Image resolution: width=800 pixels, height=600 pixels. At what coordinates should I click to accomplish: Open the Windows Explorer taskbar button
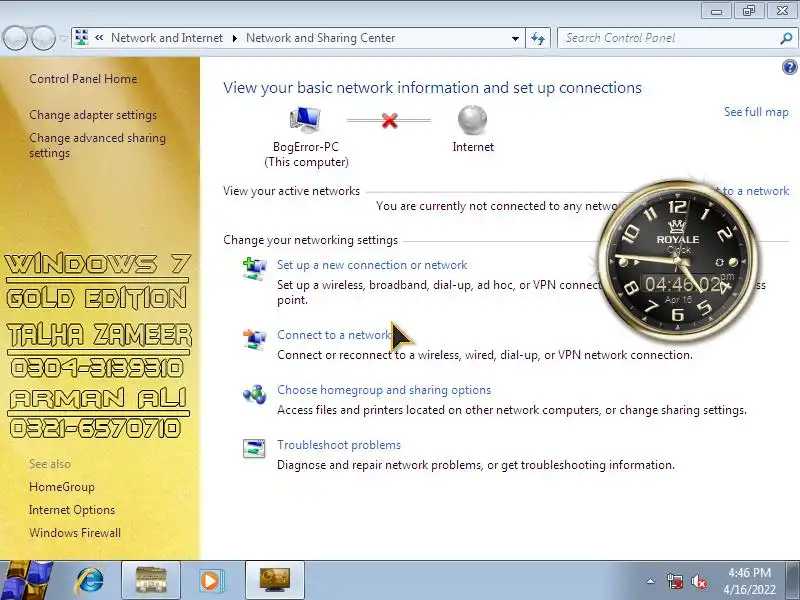151,581
